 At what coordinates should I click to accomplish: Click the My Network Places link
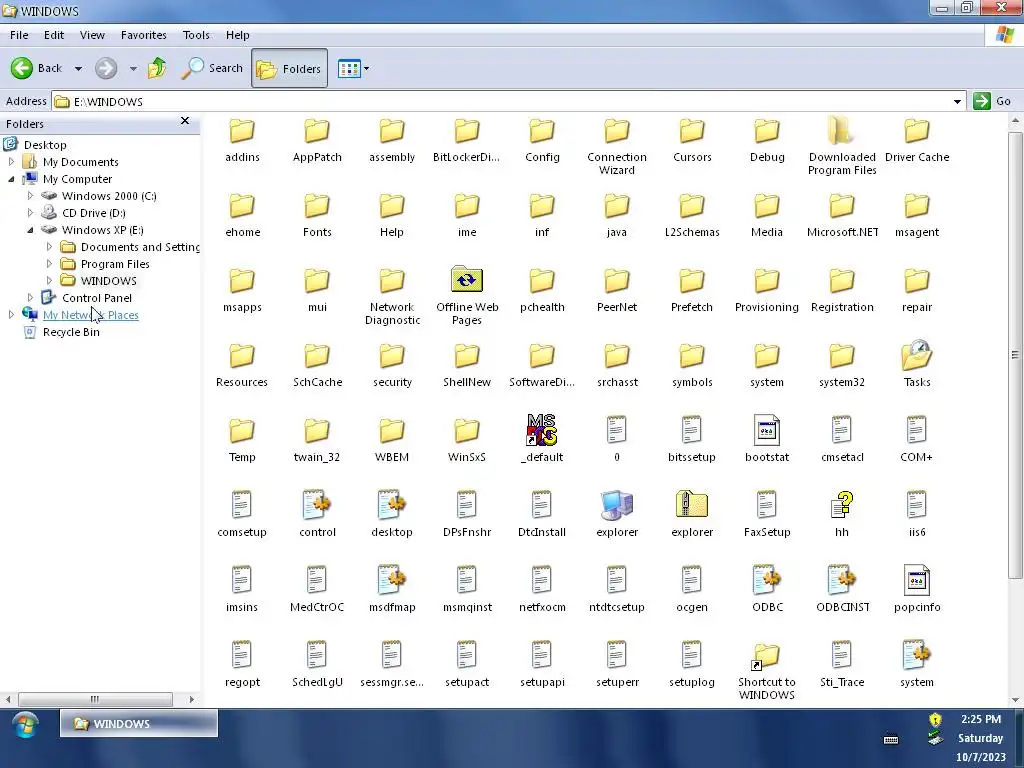pyautogui.click(x=91, y=315)
